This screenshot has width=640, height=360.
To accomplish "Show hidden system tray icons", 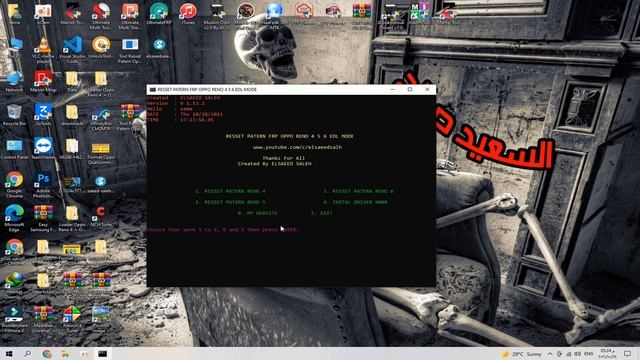I will tap(550, 354).
